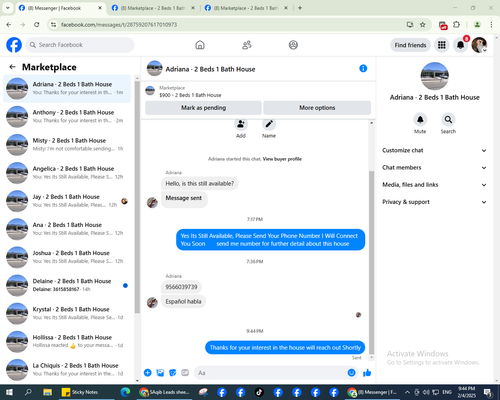This screenshot has height=400, width=500.
Task: Open unread chat with Delaine
Action: (x=67, y=285)
